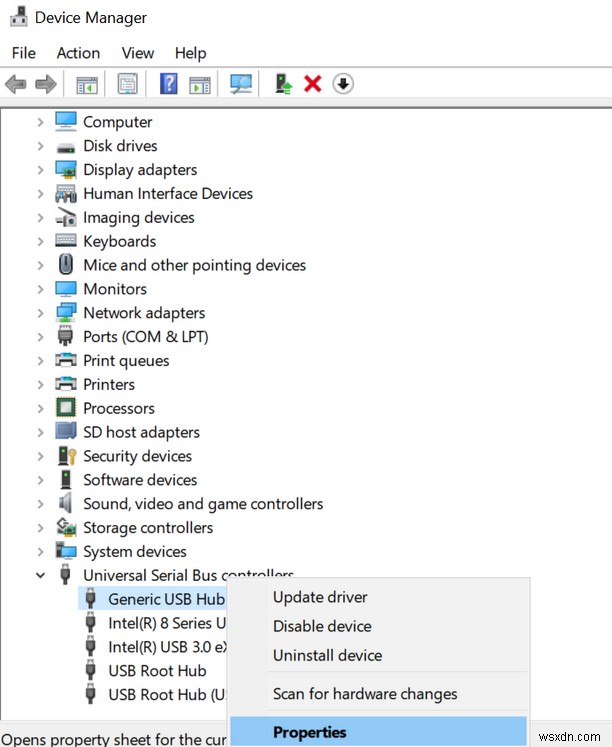Screen dimensions: 612x747
Task: Open the Action menu
Action: pyautogui.click(x=78, y=53)
